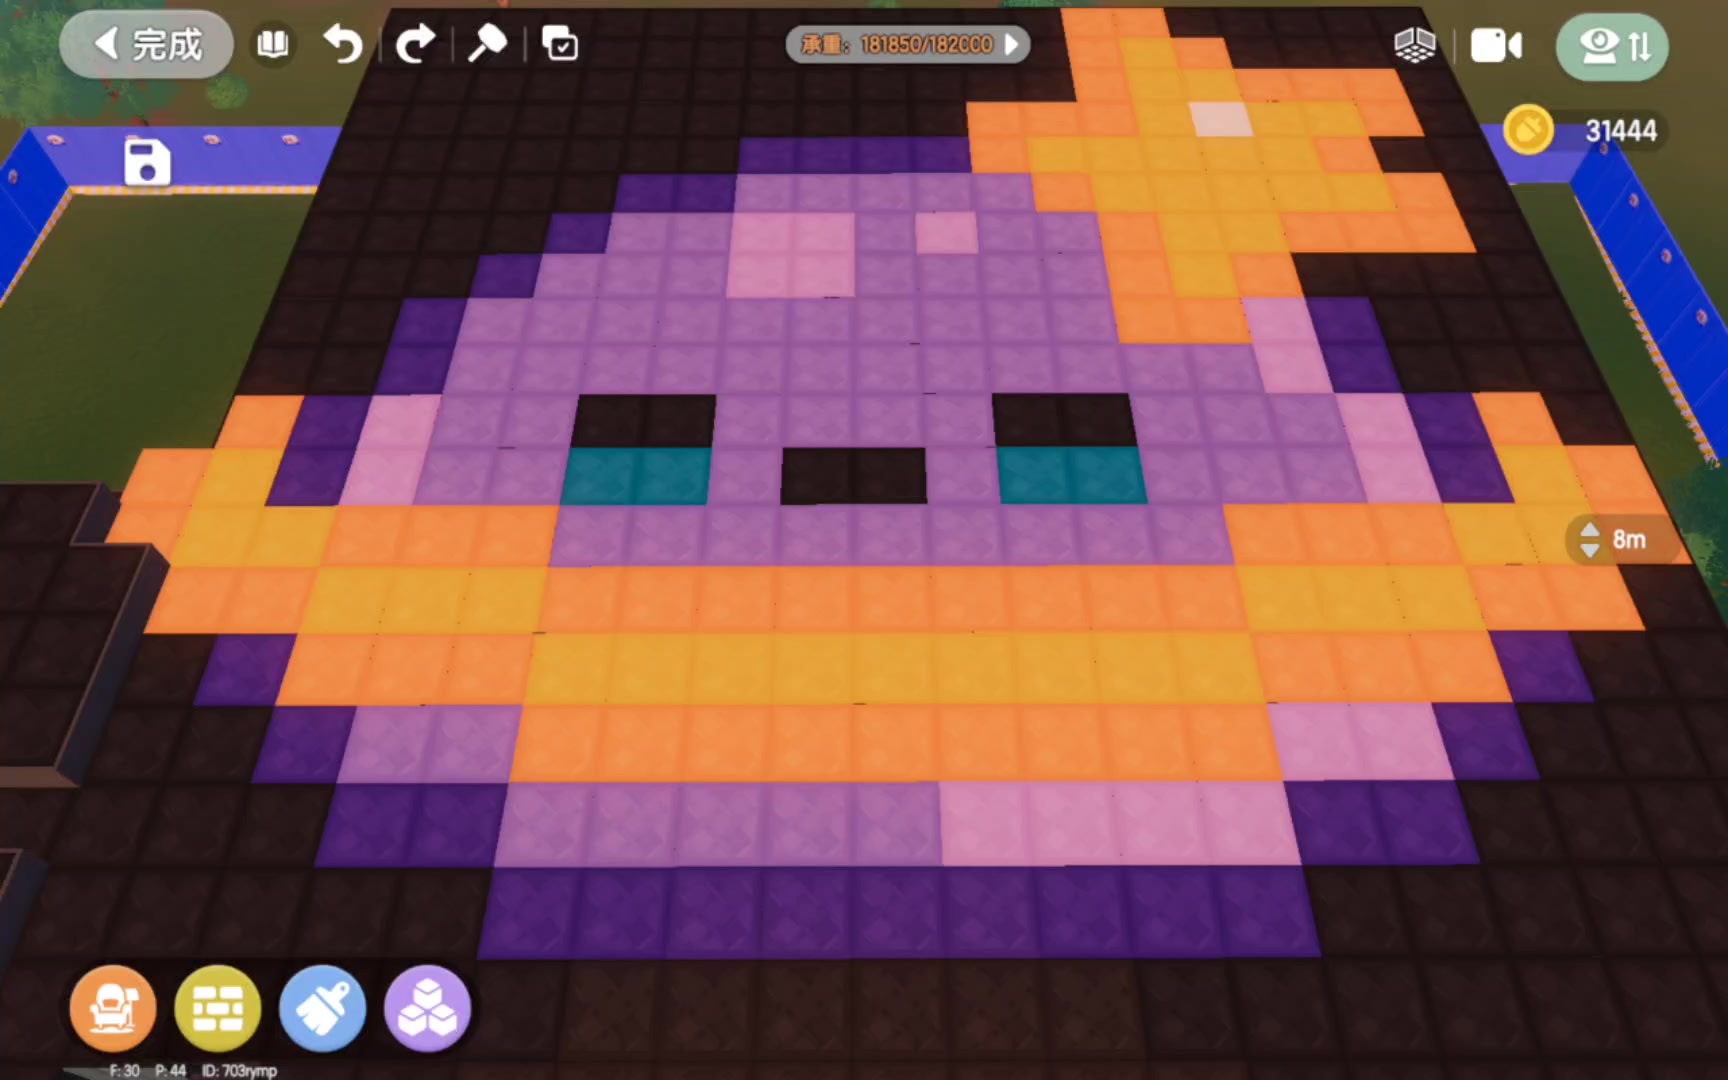The image size is (1728, 1080).
Task: Select the teal left eye tile
Action: click(x=636, y=475)
